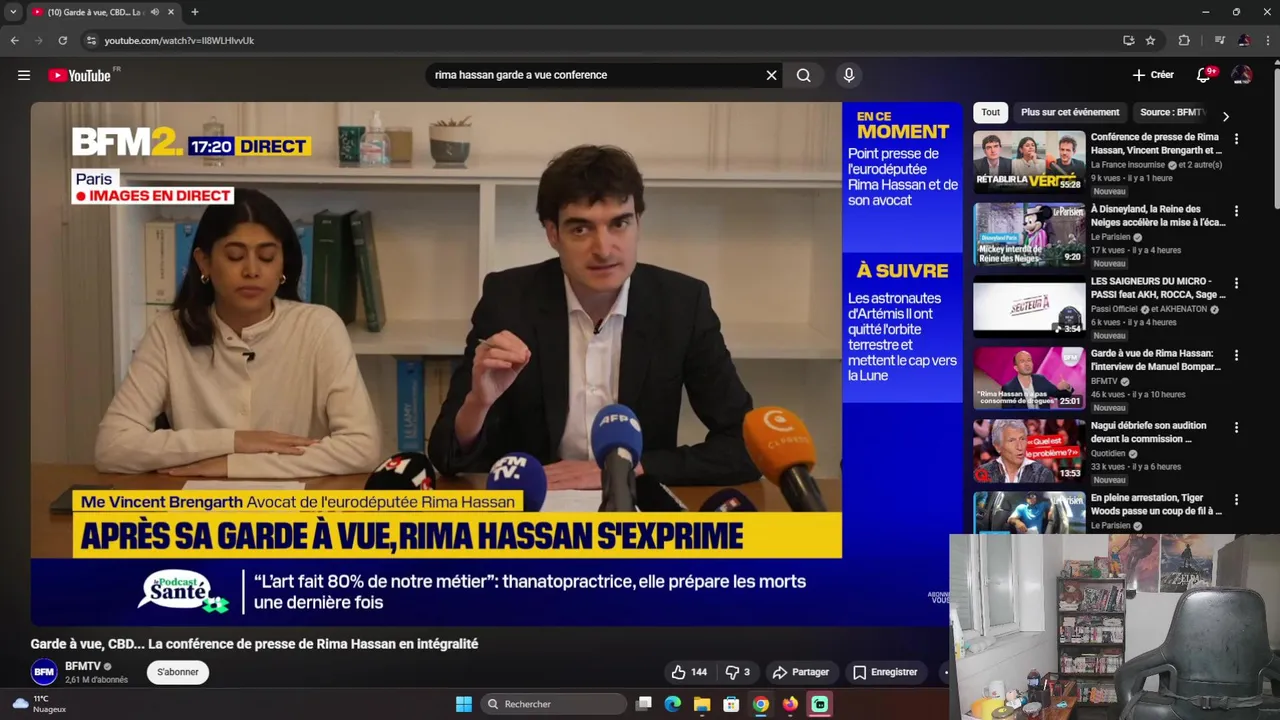Viewport: 1280px width, 720px height.
Task: Open the notifications bell
Action: (1204, 75)
